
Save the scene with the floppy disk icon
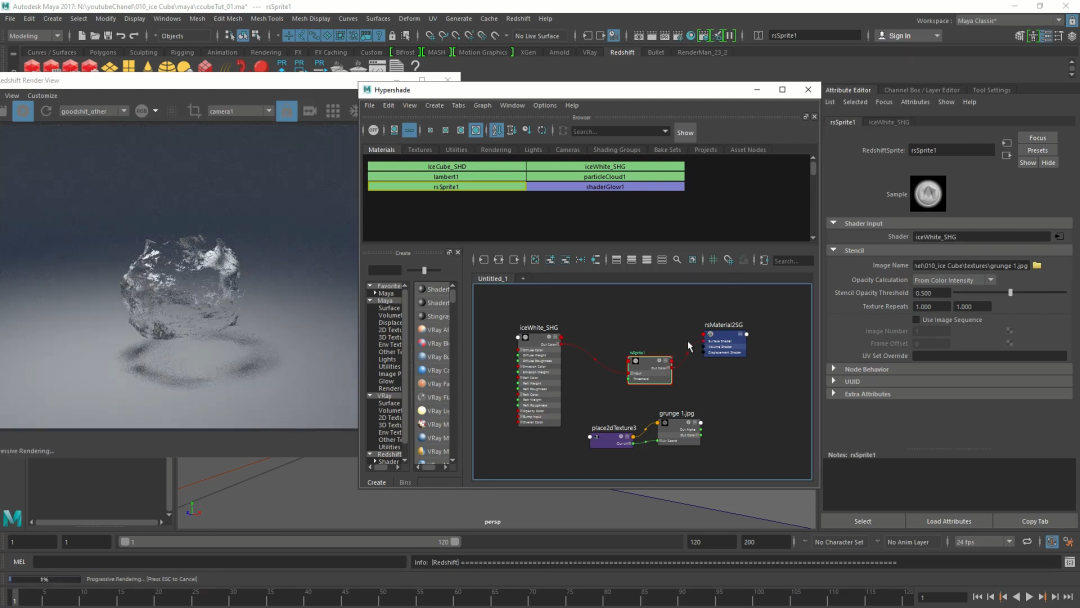point(108,35)
